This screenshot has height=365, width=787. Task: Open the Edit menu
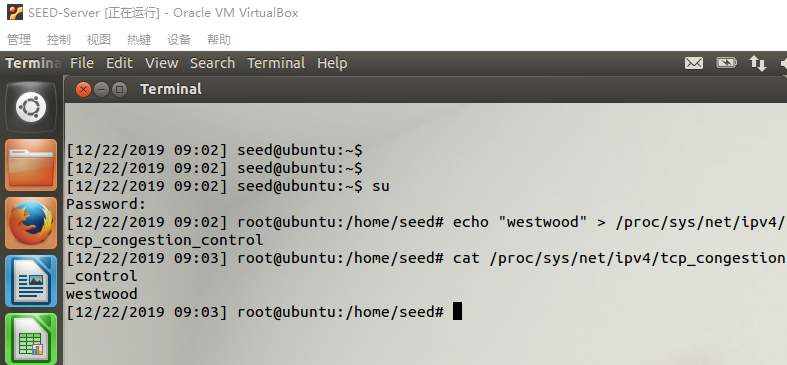[119, 63]
